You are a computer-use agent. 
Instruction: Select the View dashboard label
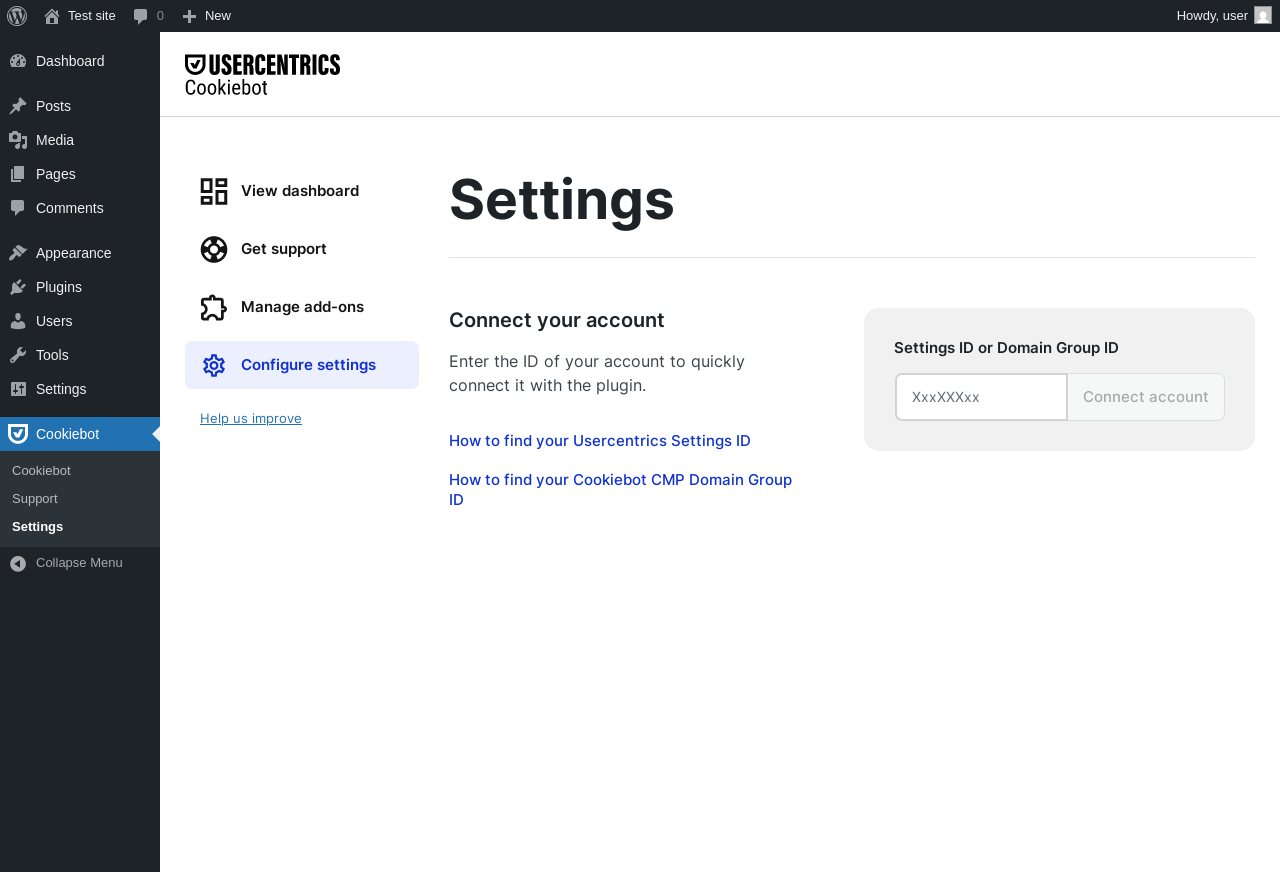300,191
